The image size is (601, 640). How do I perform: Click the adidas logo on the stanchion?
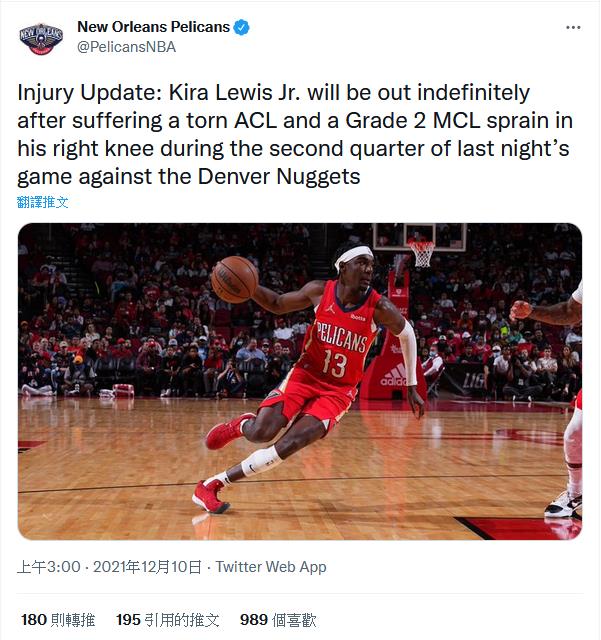click(394, 376)
